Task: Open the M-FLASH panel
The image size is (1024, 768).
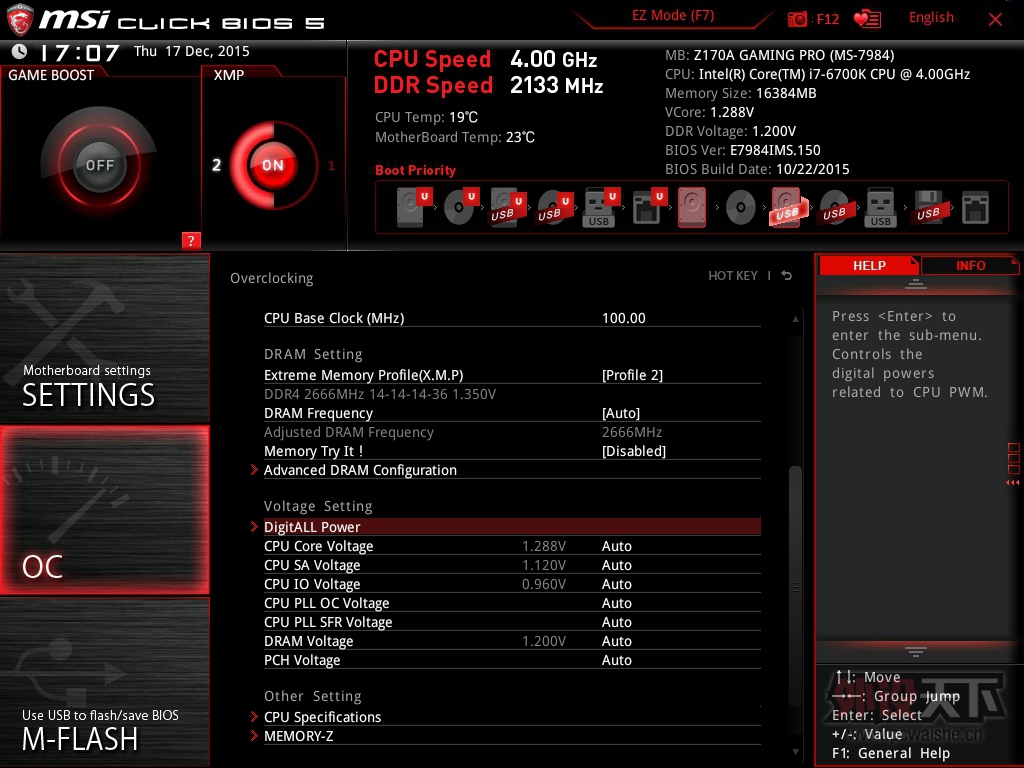Action: 104,682
